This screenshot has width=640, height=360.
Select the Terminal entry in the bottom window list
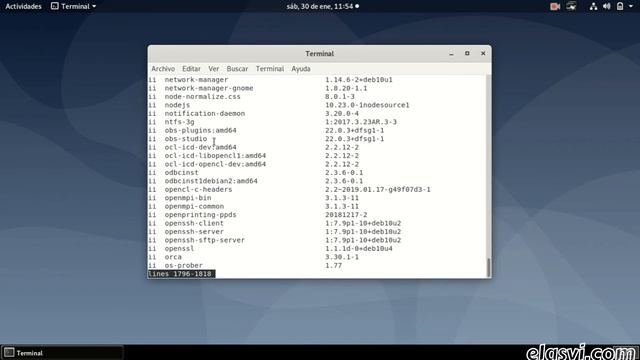[62, 353]
